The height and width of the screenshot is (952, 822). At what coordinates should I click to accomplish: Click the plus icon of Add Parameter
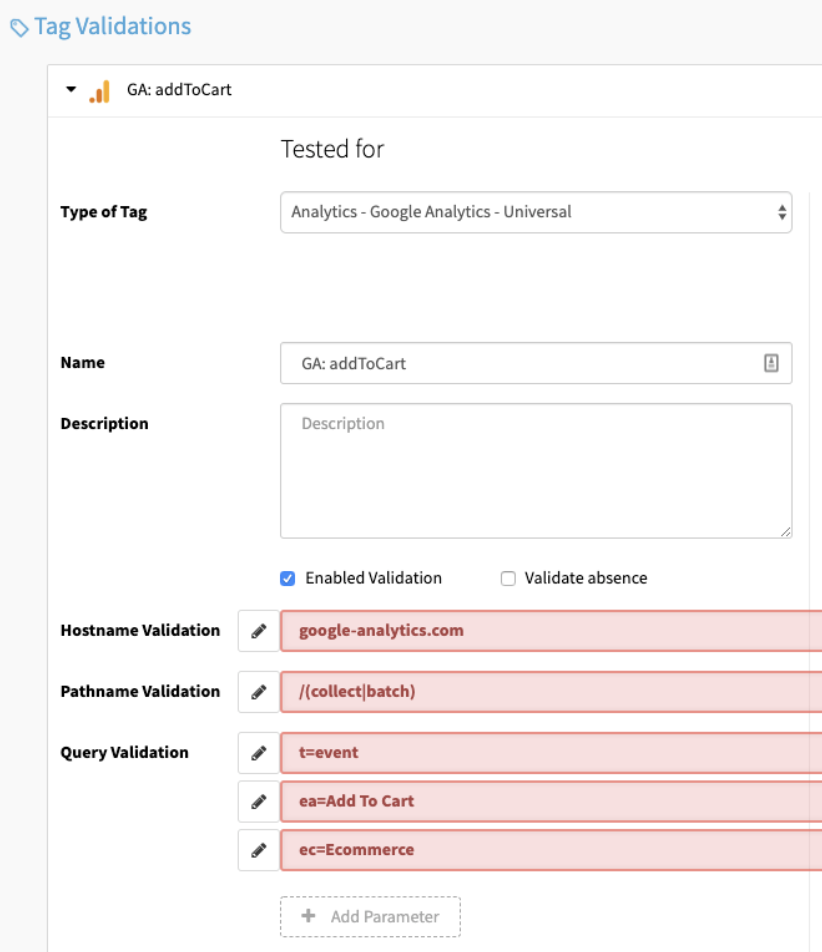coord(309,916)
